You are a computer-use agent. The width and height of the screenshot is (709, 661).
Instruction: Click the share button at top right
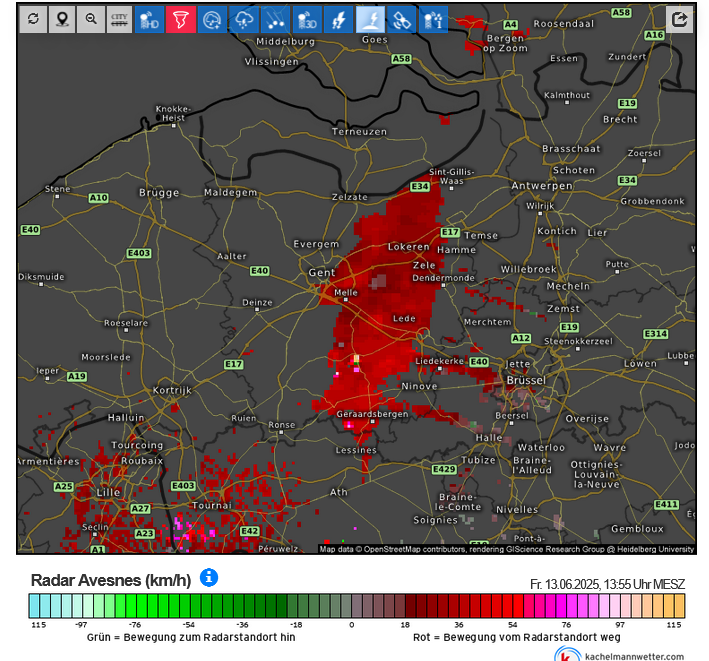point(679,19)
